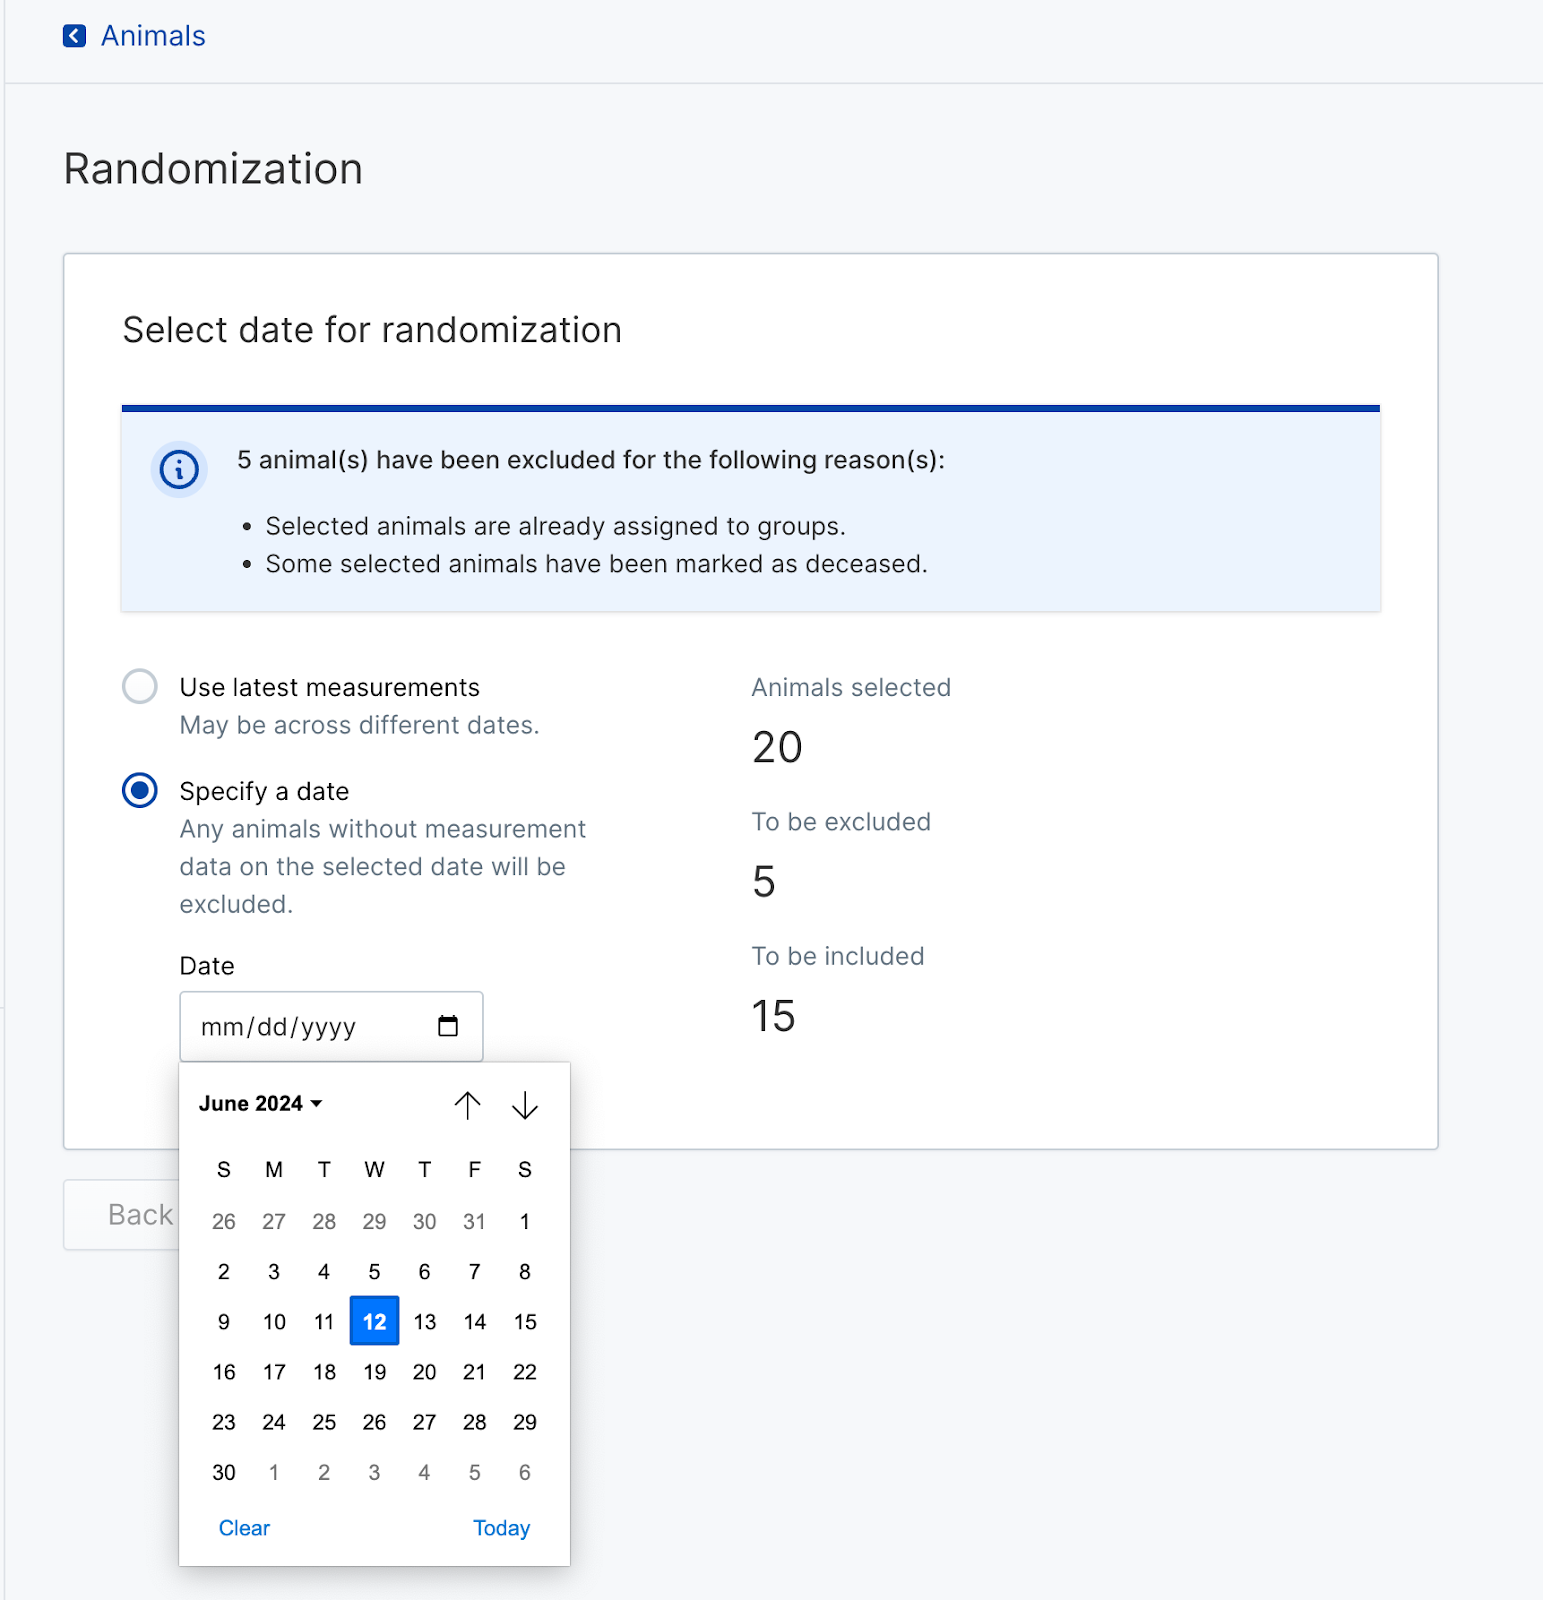Choose June 24 in the calendar
Screen dimensions: 1543x1600
(x=274, y=1422)
